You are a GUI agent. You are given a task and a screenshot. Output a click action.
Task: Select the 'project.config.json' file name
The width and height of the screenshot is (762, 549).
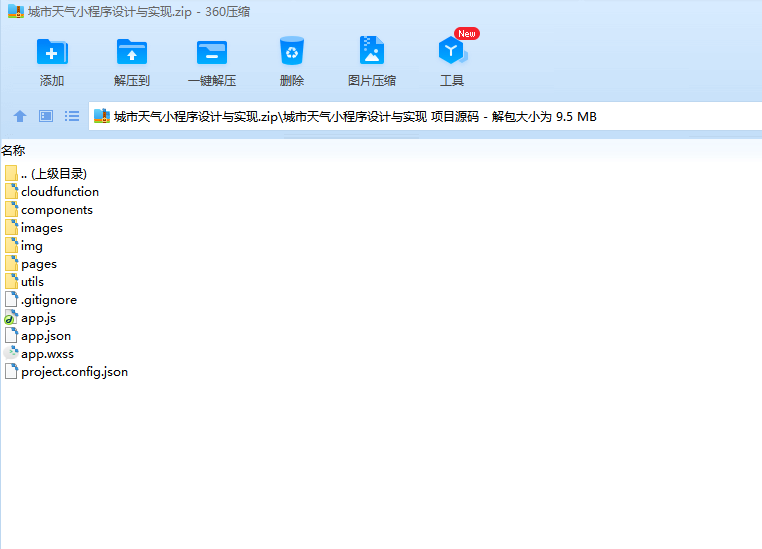[74, 372]
